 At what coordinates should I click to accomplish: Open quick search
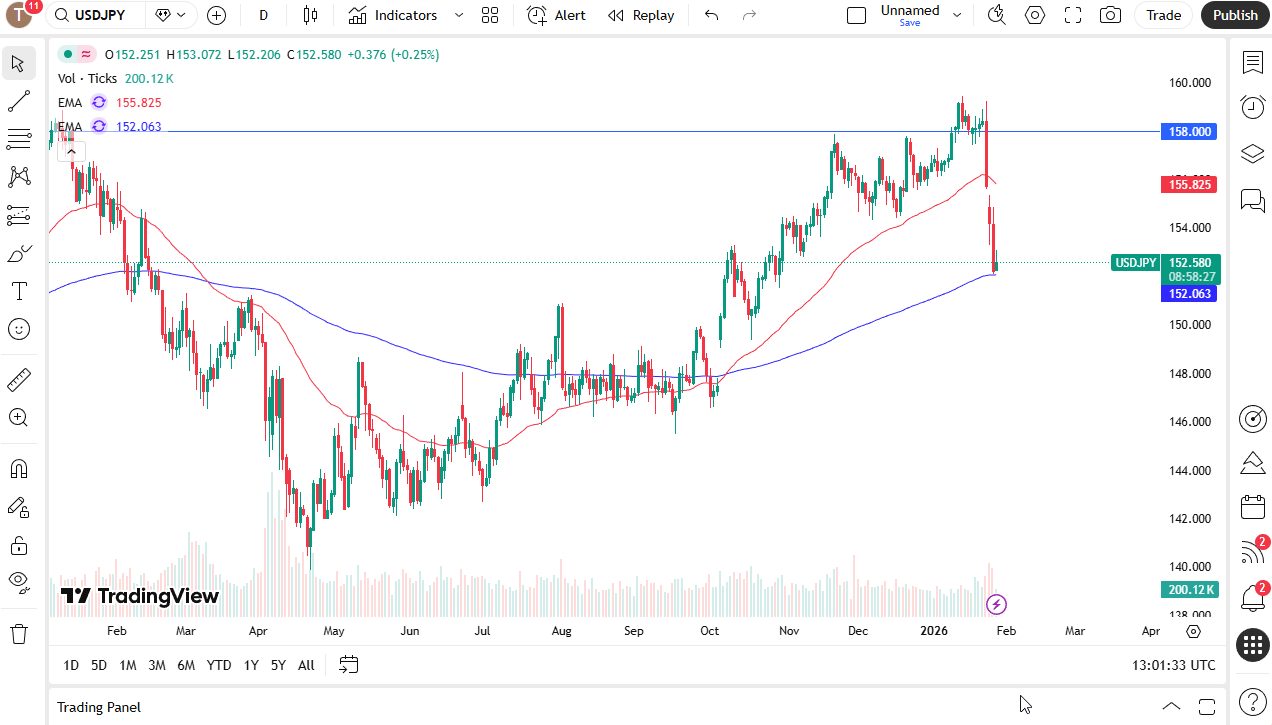tap(996, 15)
